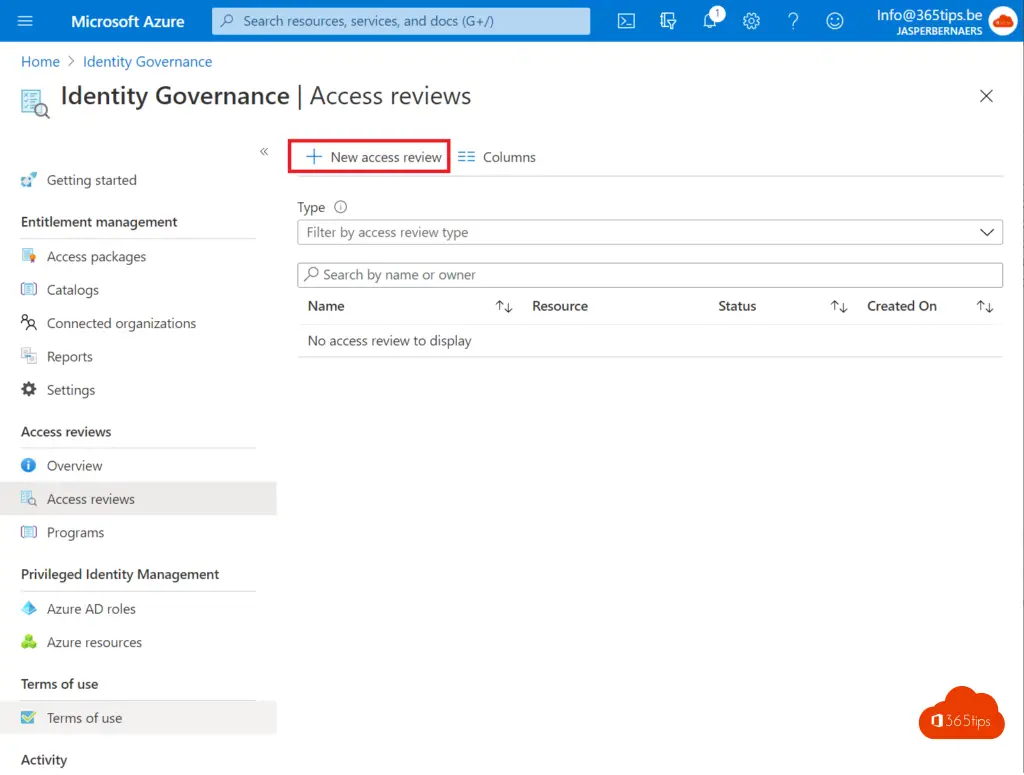Viewport: 1024px width, 775px height.
Task: Click the Search by name or owner field
Action: click(650, 275)
